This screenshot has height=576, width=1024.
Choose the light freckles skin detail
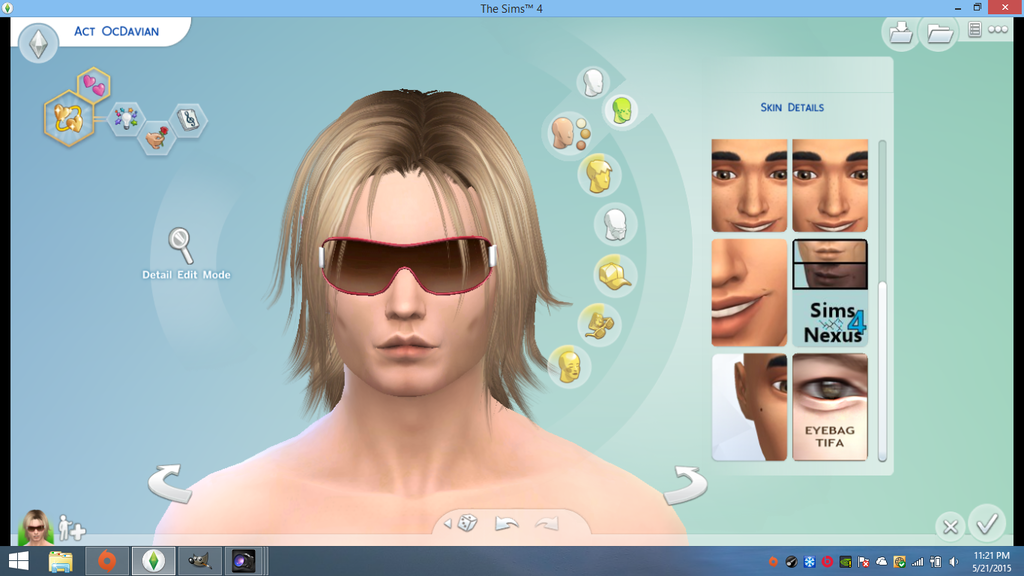coord(749,185)
